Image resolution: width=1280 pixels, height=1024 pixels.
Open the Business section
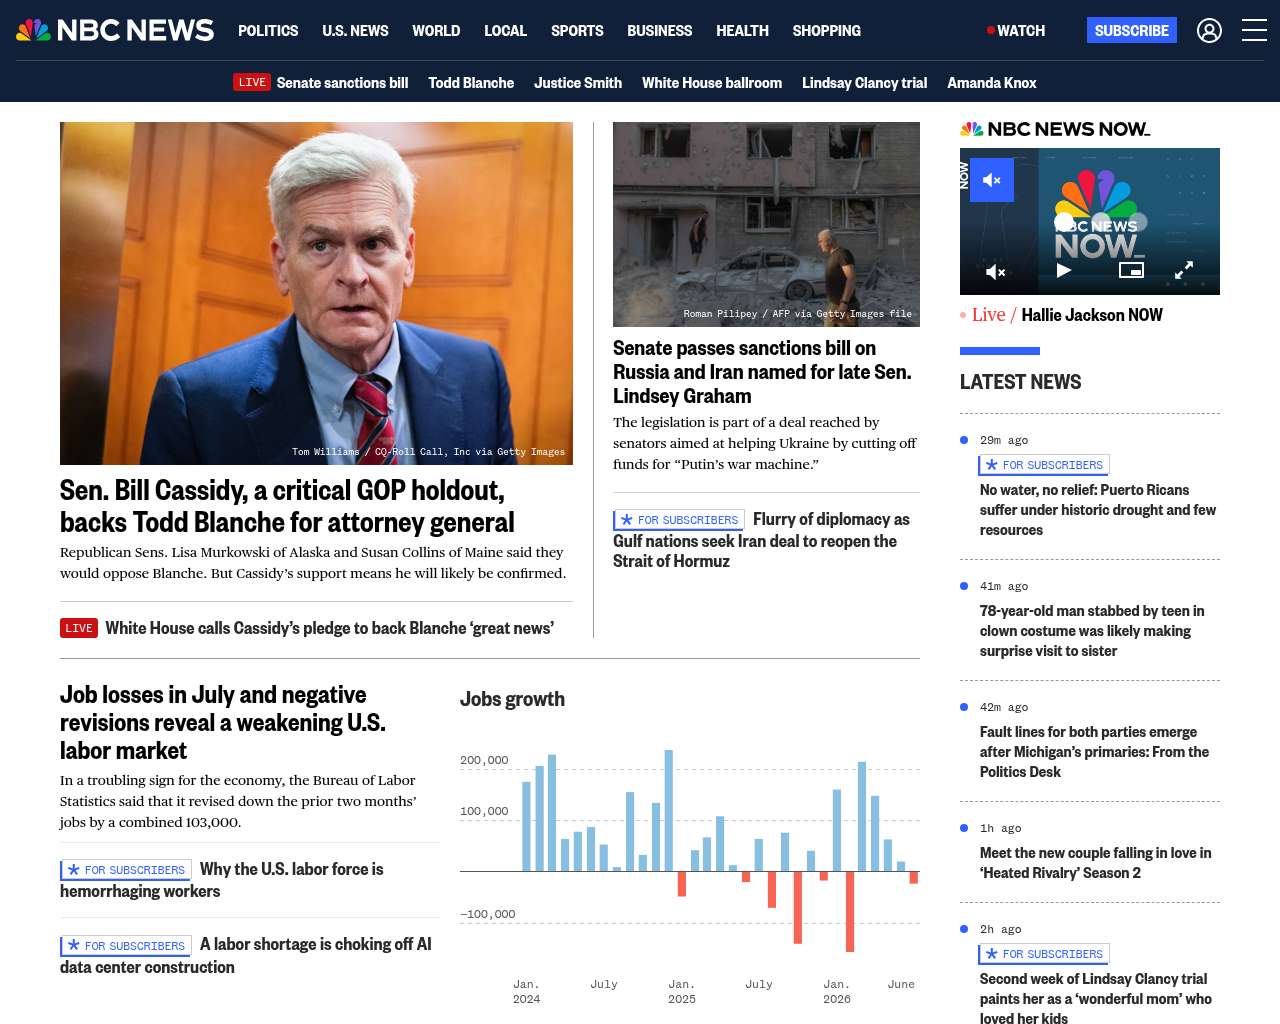[x=659, y=31]
